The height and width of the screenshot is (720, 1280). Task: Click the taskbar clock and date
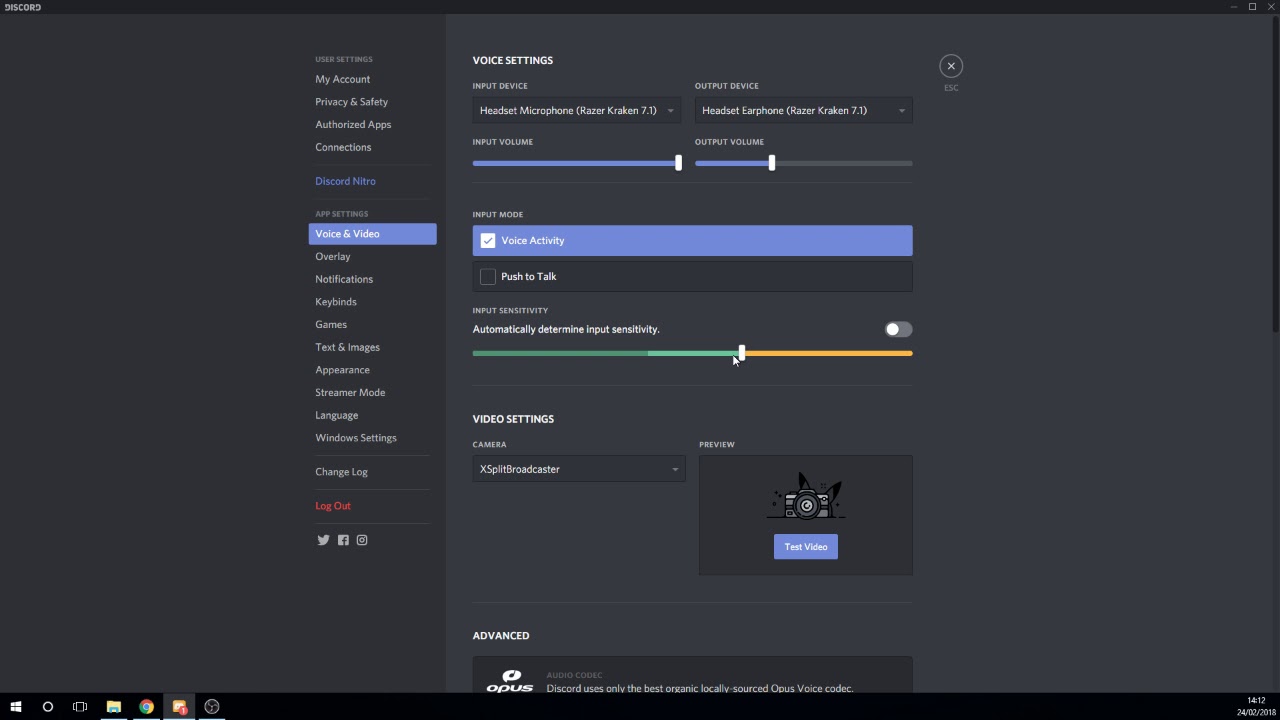(1256, 707)
